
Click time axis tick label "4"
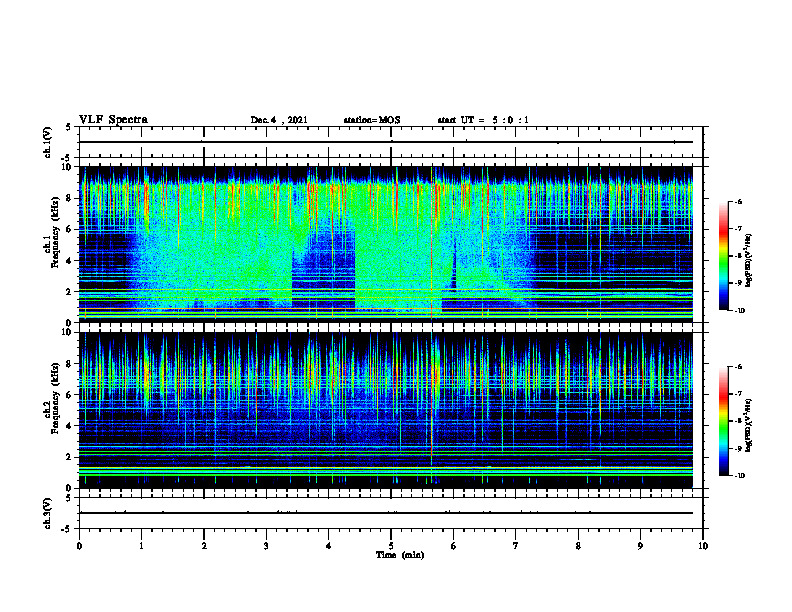[x=329, y=546]
